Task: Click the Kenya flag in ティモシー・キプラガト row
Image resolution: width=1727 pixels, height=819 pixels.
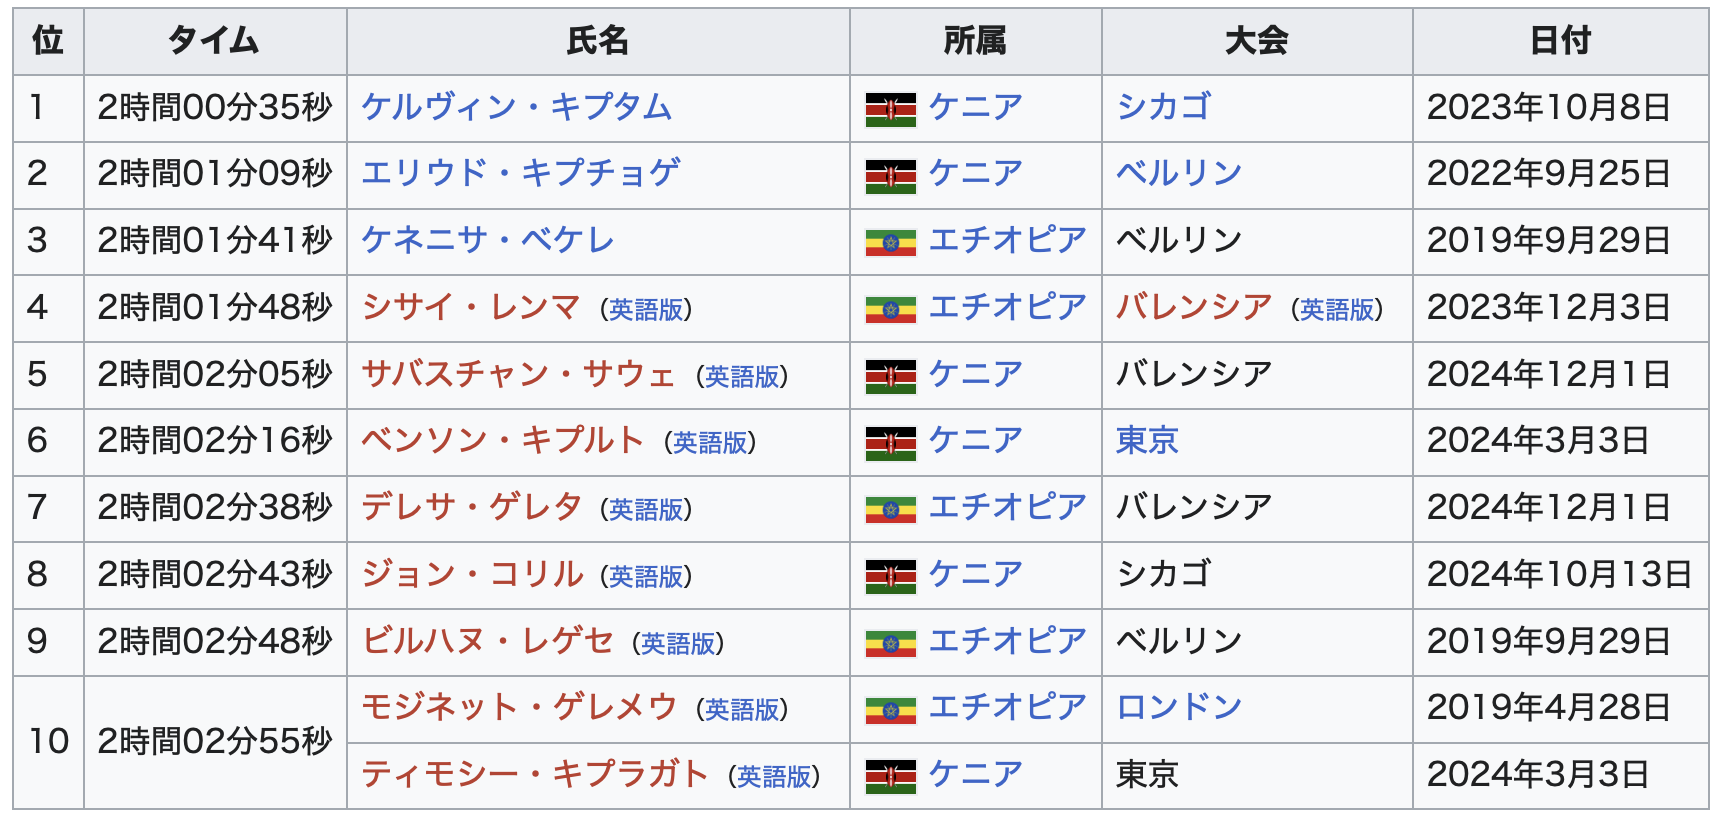Action: pyautogui.click(x=890, y=776)
